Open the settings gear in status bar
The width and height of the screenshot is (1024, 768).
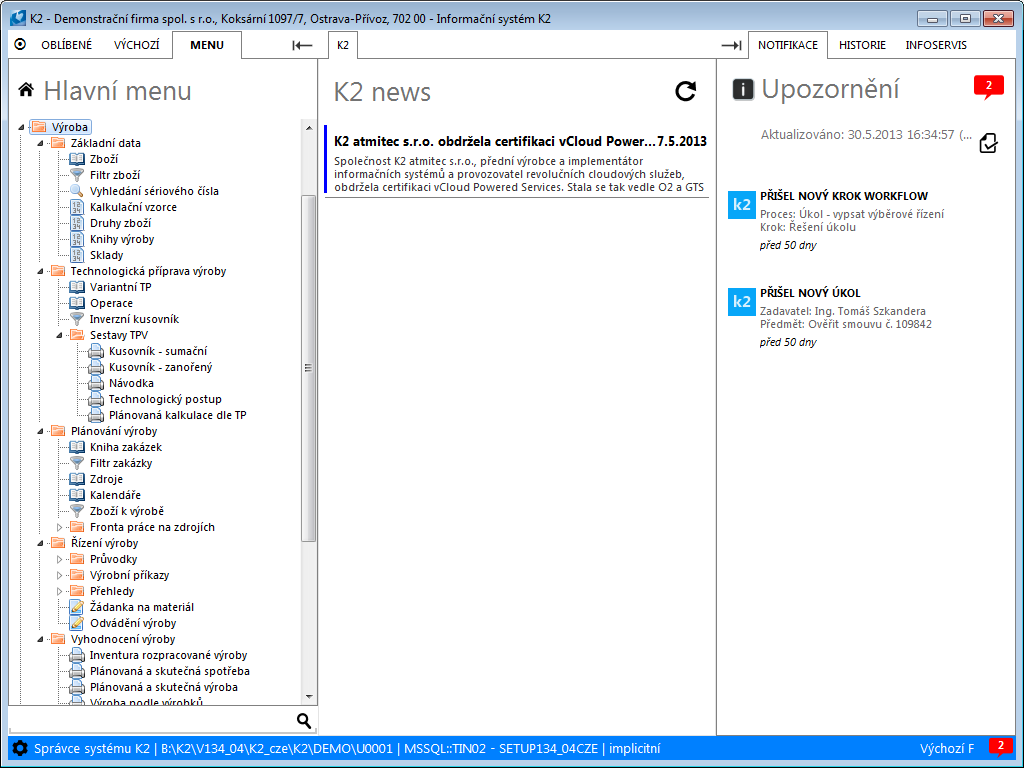pyautogui.click(x=20, y=748)
